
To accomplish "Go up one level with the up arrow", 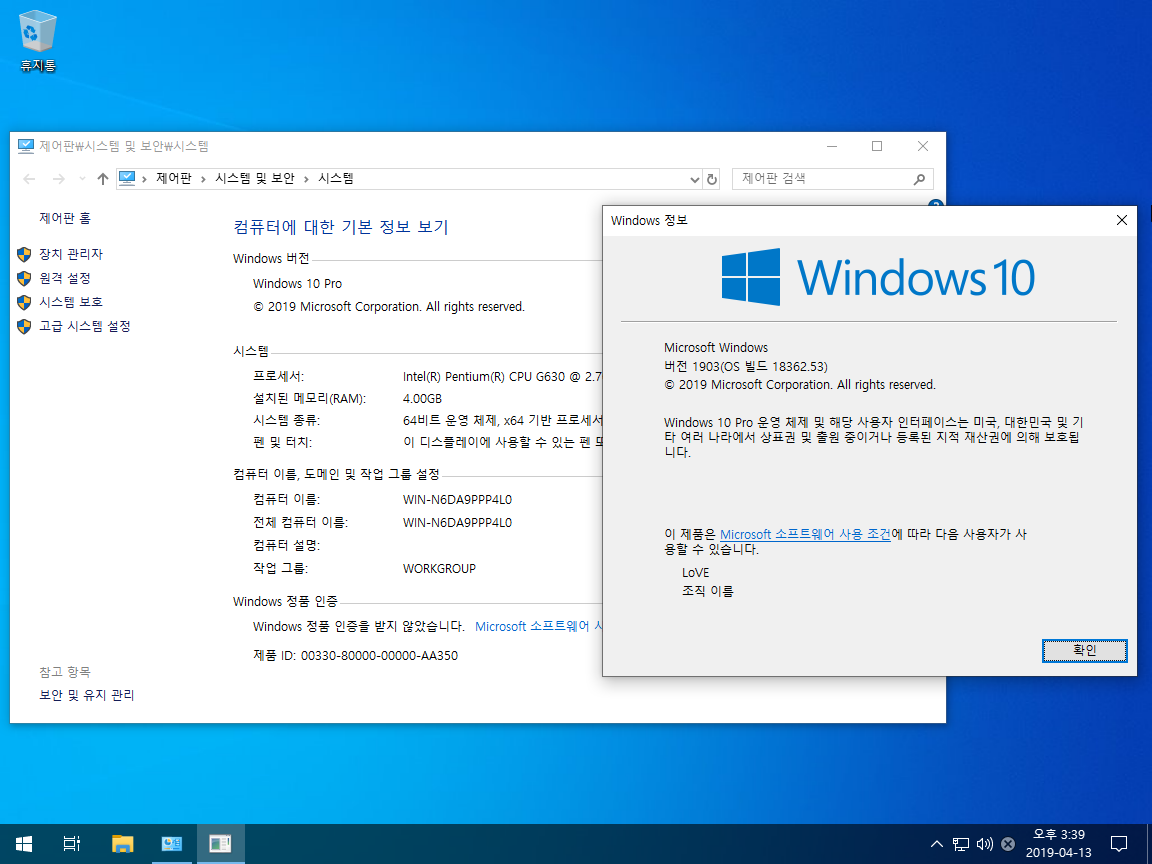I will pyautogui.click(x=103, y=179).
